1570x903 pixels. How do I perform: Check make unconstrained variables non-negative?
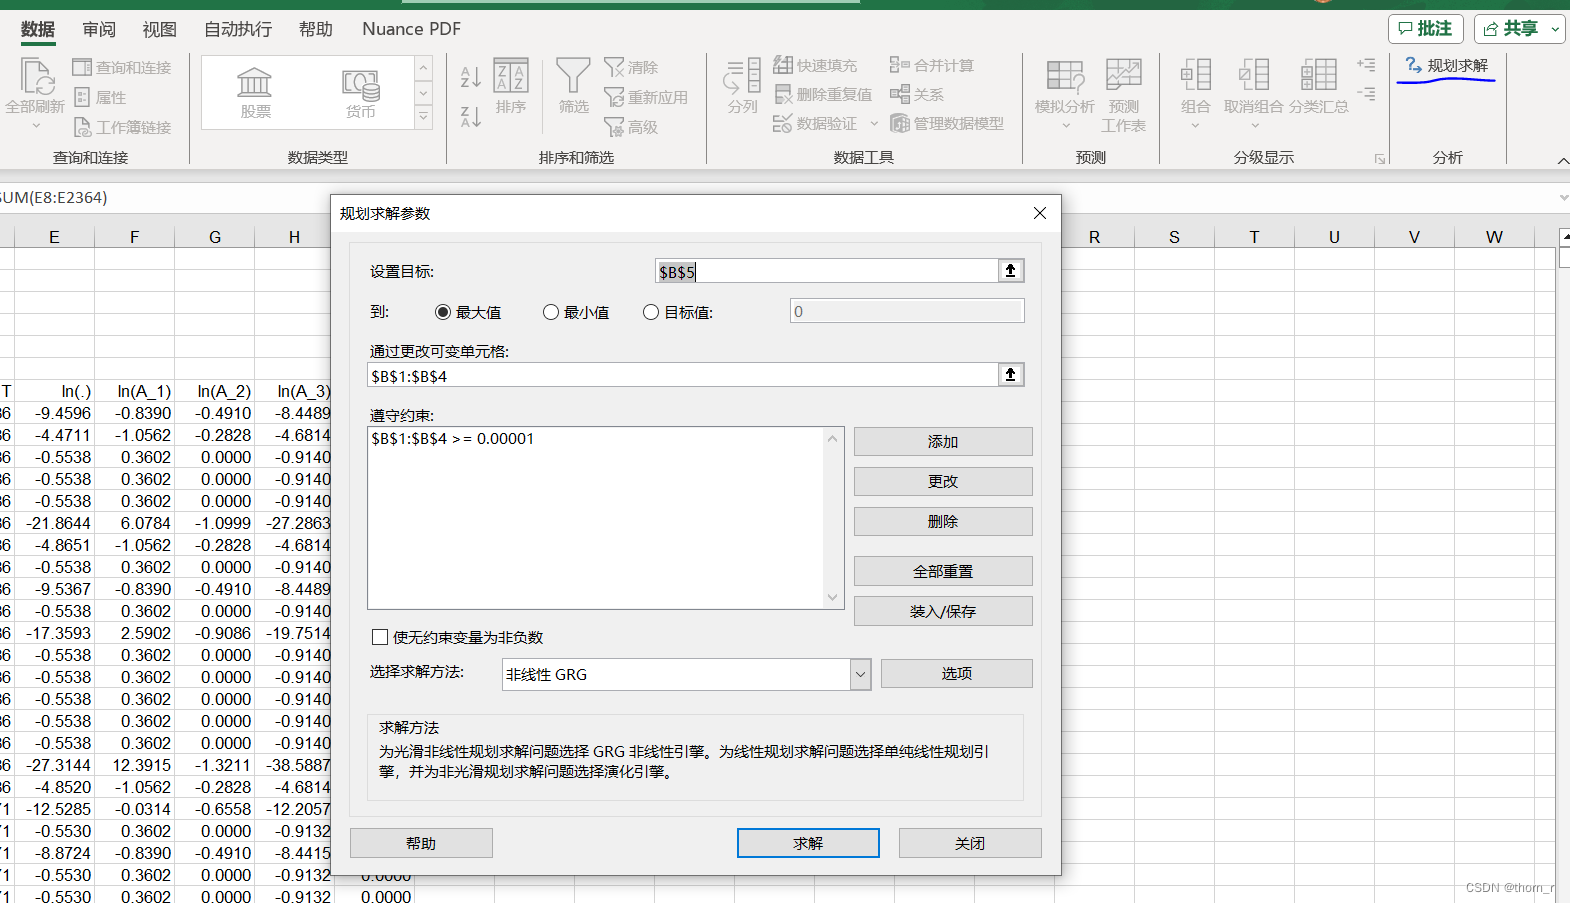pos(380,637)
